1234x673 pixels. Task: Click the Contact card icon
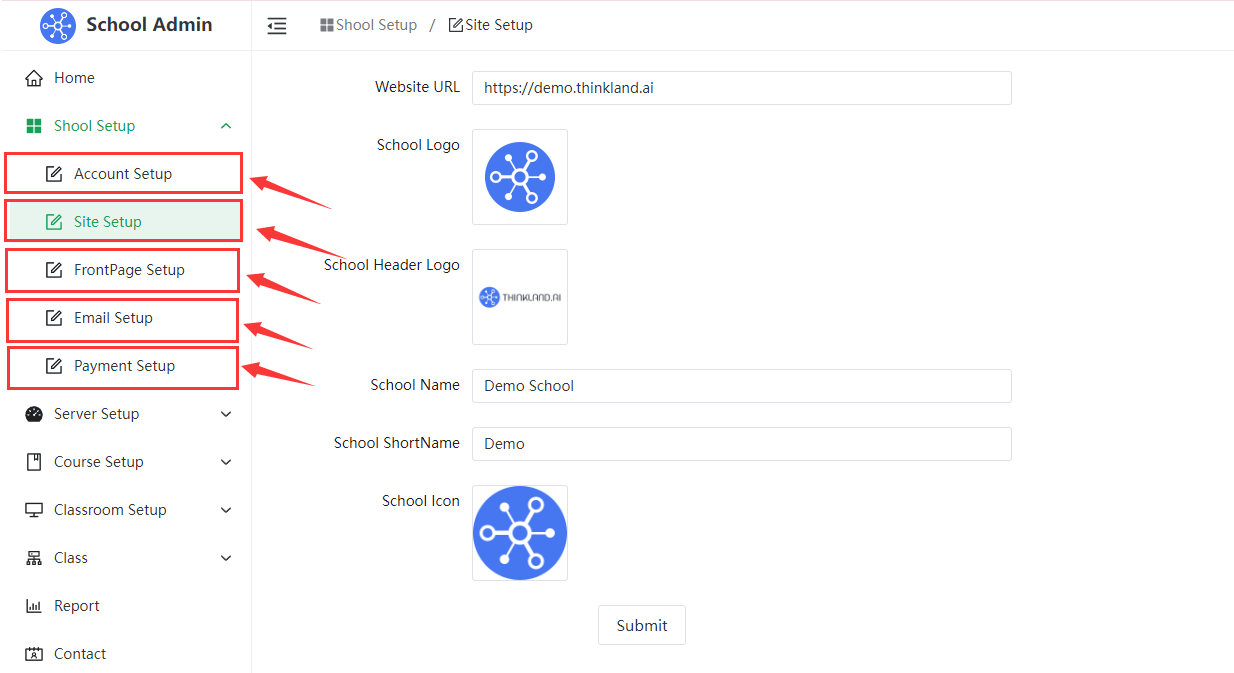click(34, 654)
